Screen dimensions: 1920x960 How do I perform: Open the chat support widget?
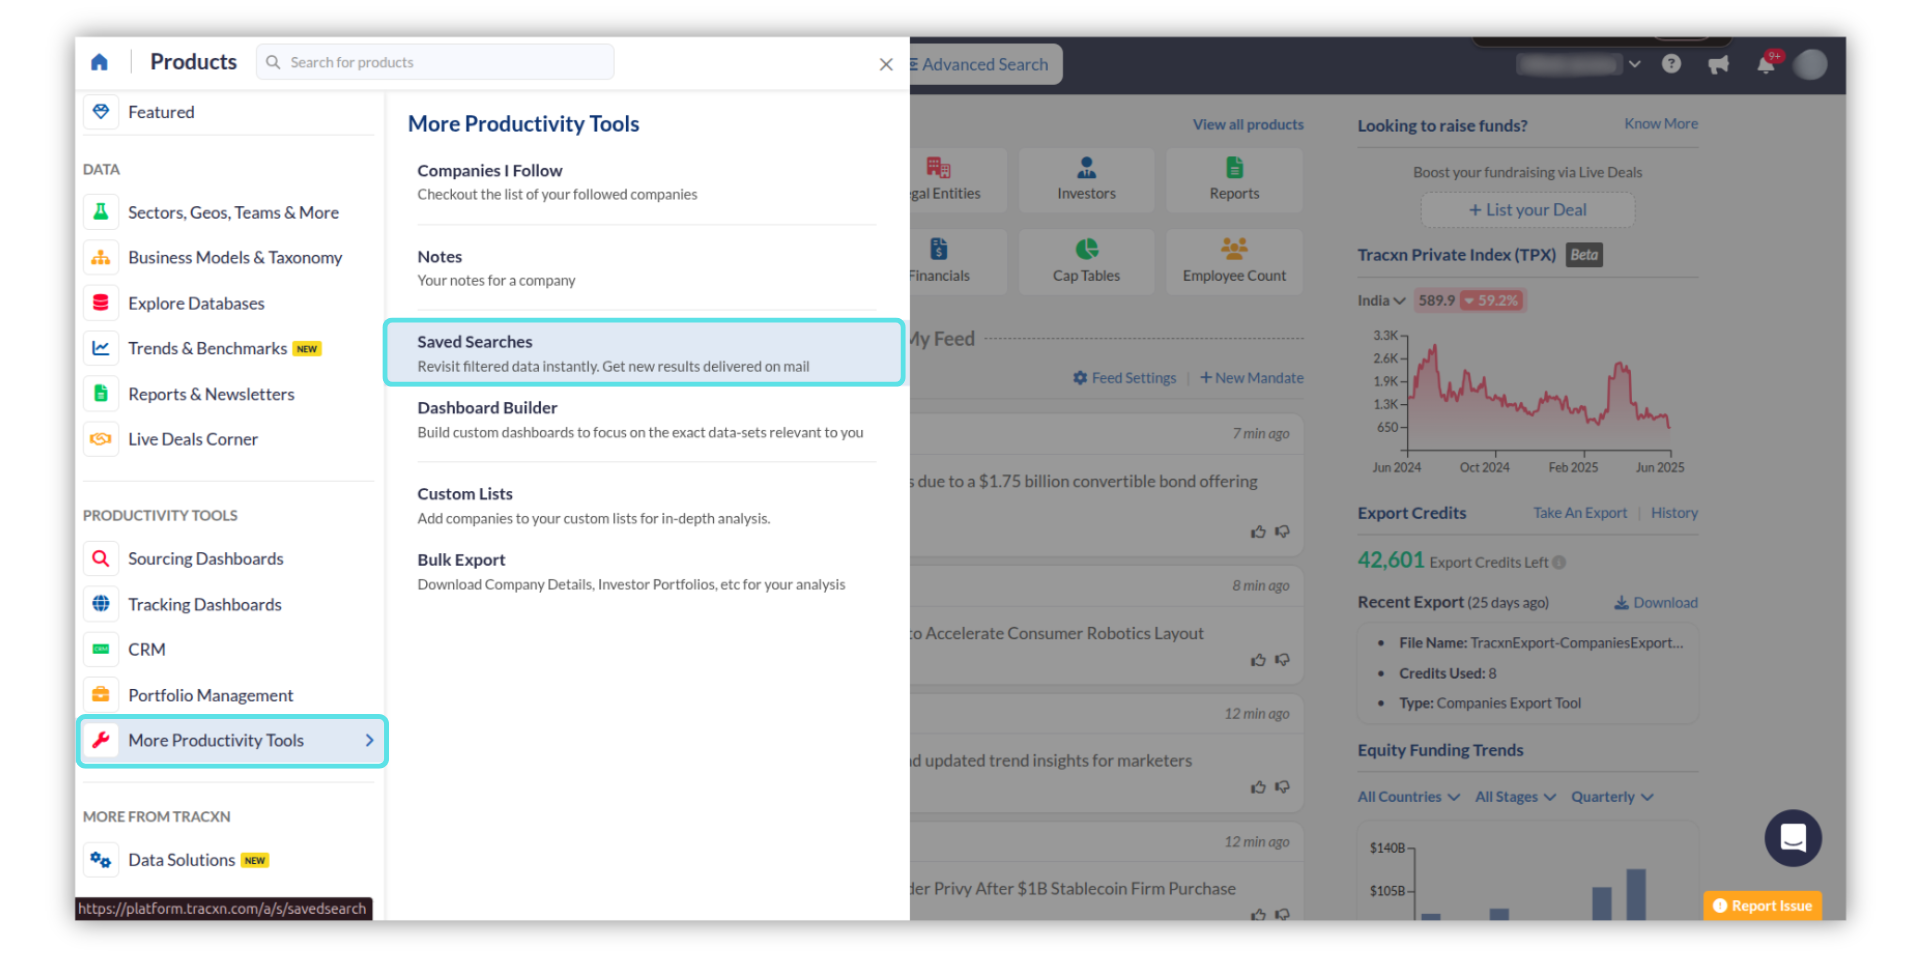point(1792,837)
